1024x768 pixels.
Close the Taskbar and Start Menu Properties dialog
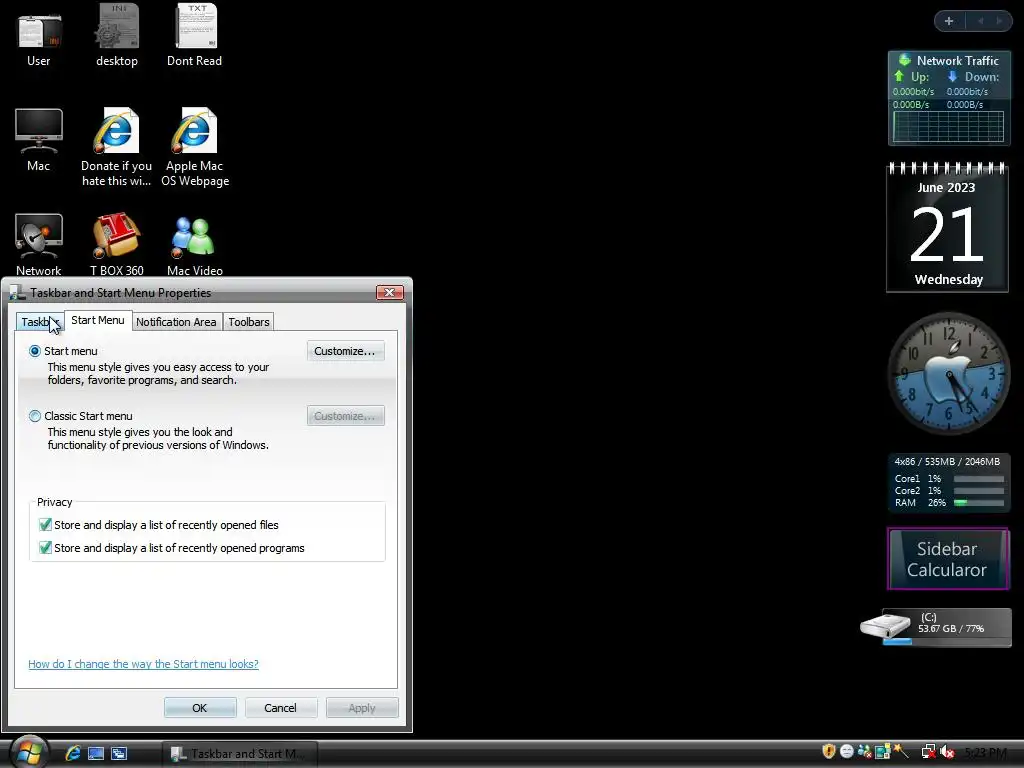click(390, 292)
